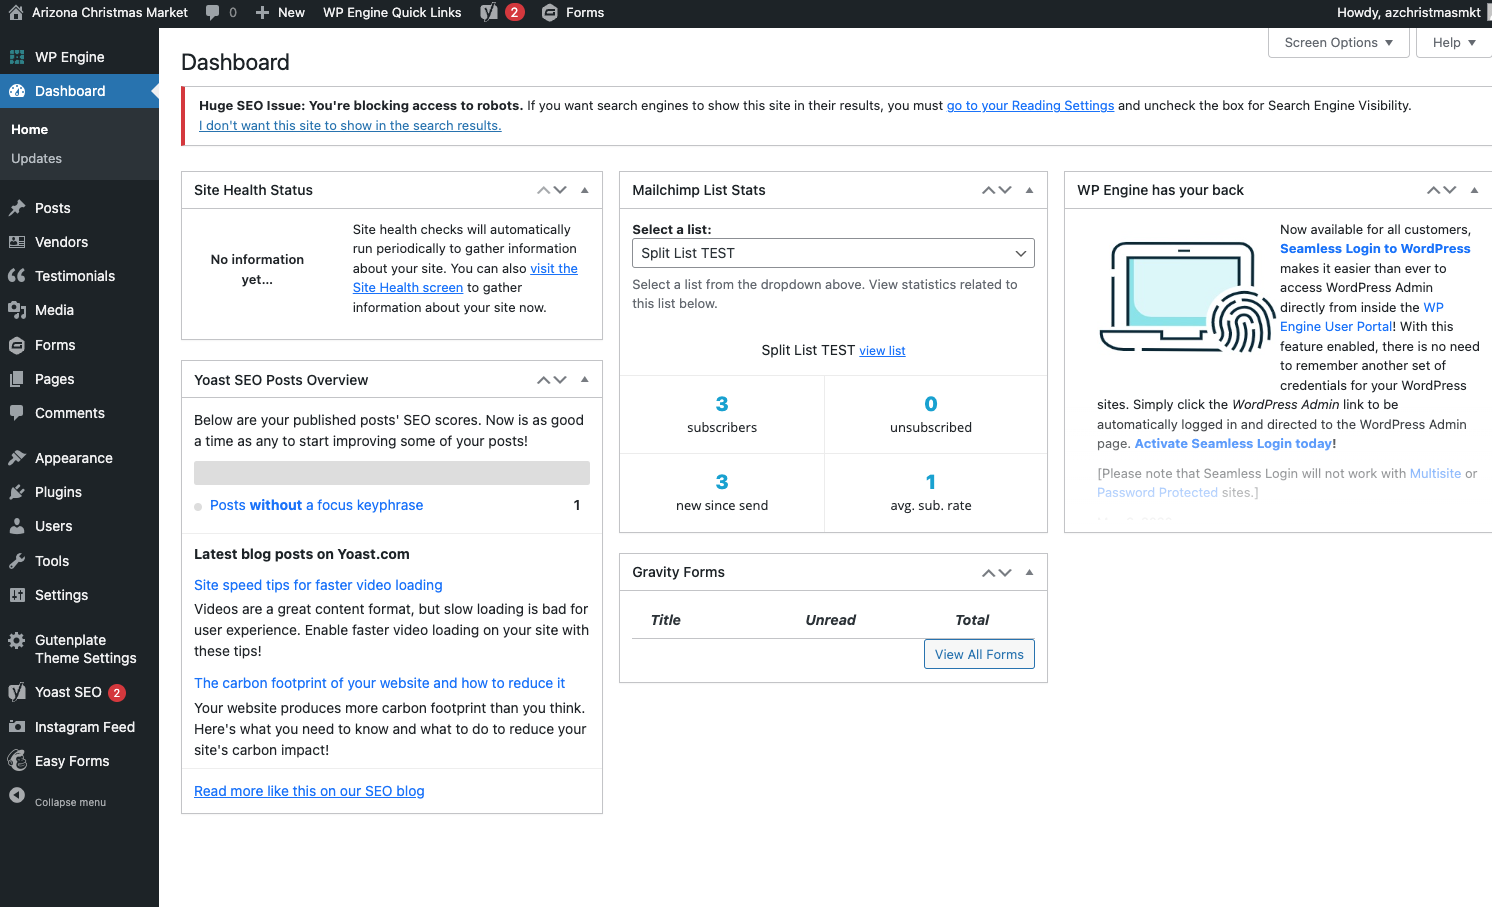Open the Multisite link in WP Engine note
The width and height of the screenshot is (1492, 907).
tap(1435, 473)
